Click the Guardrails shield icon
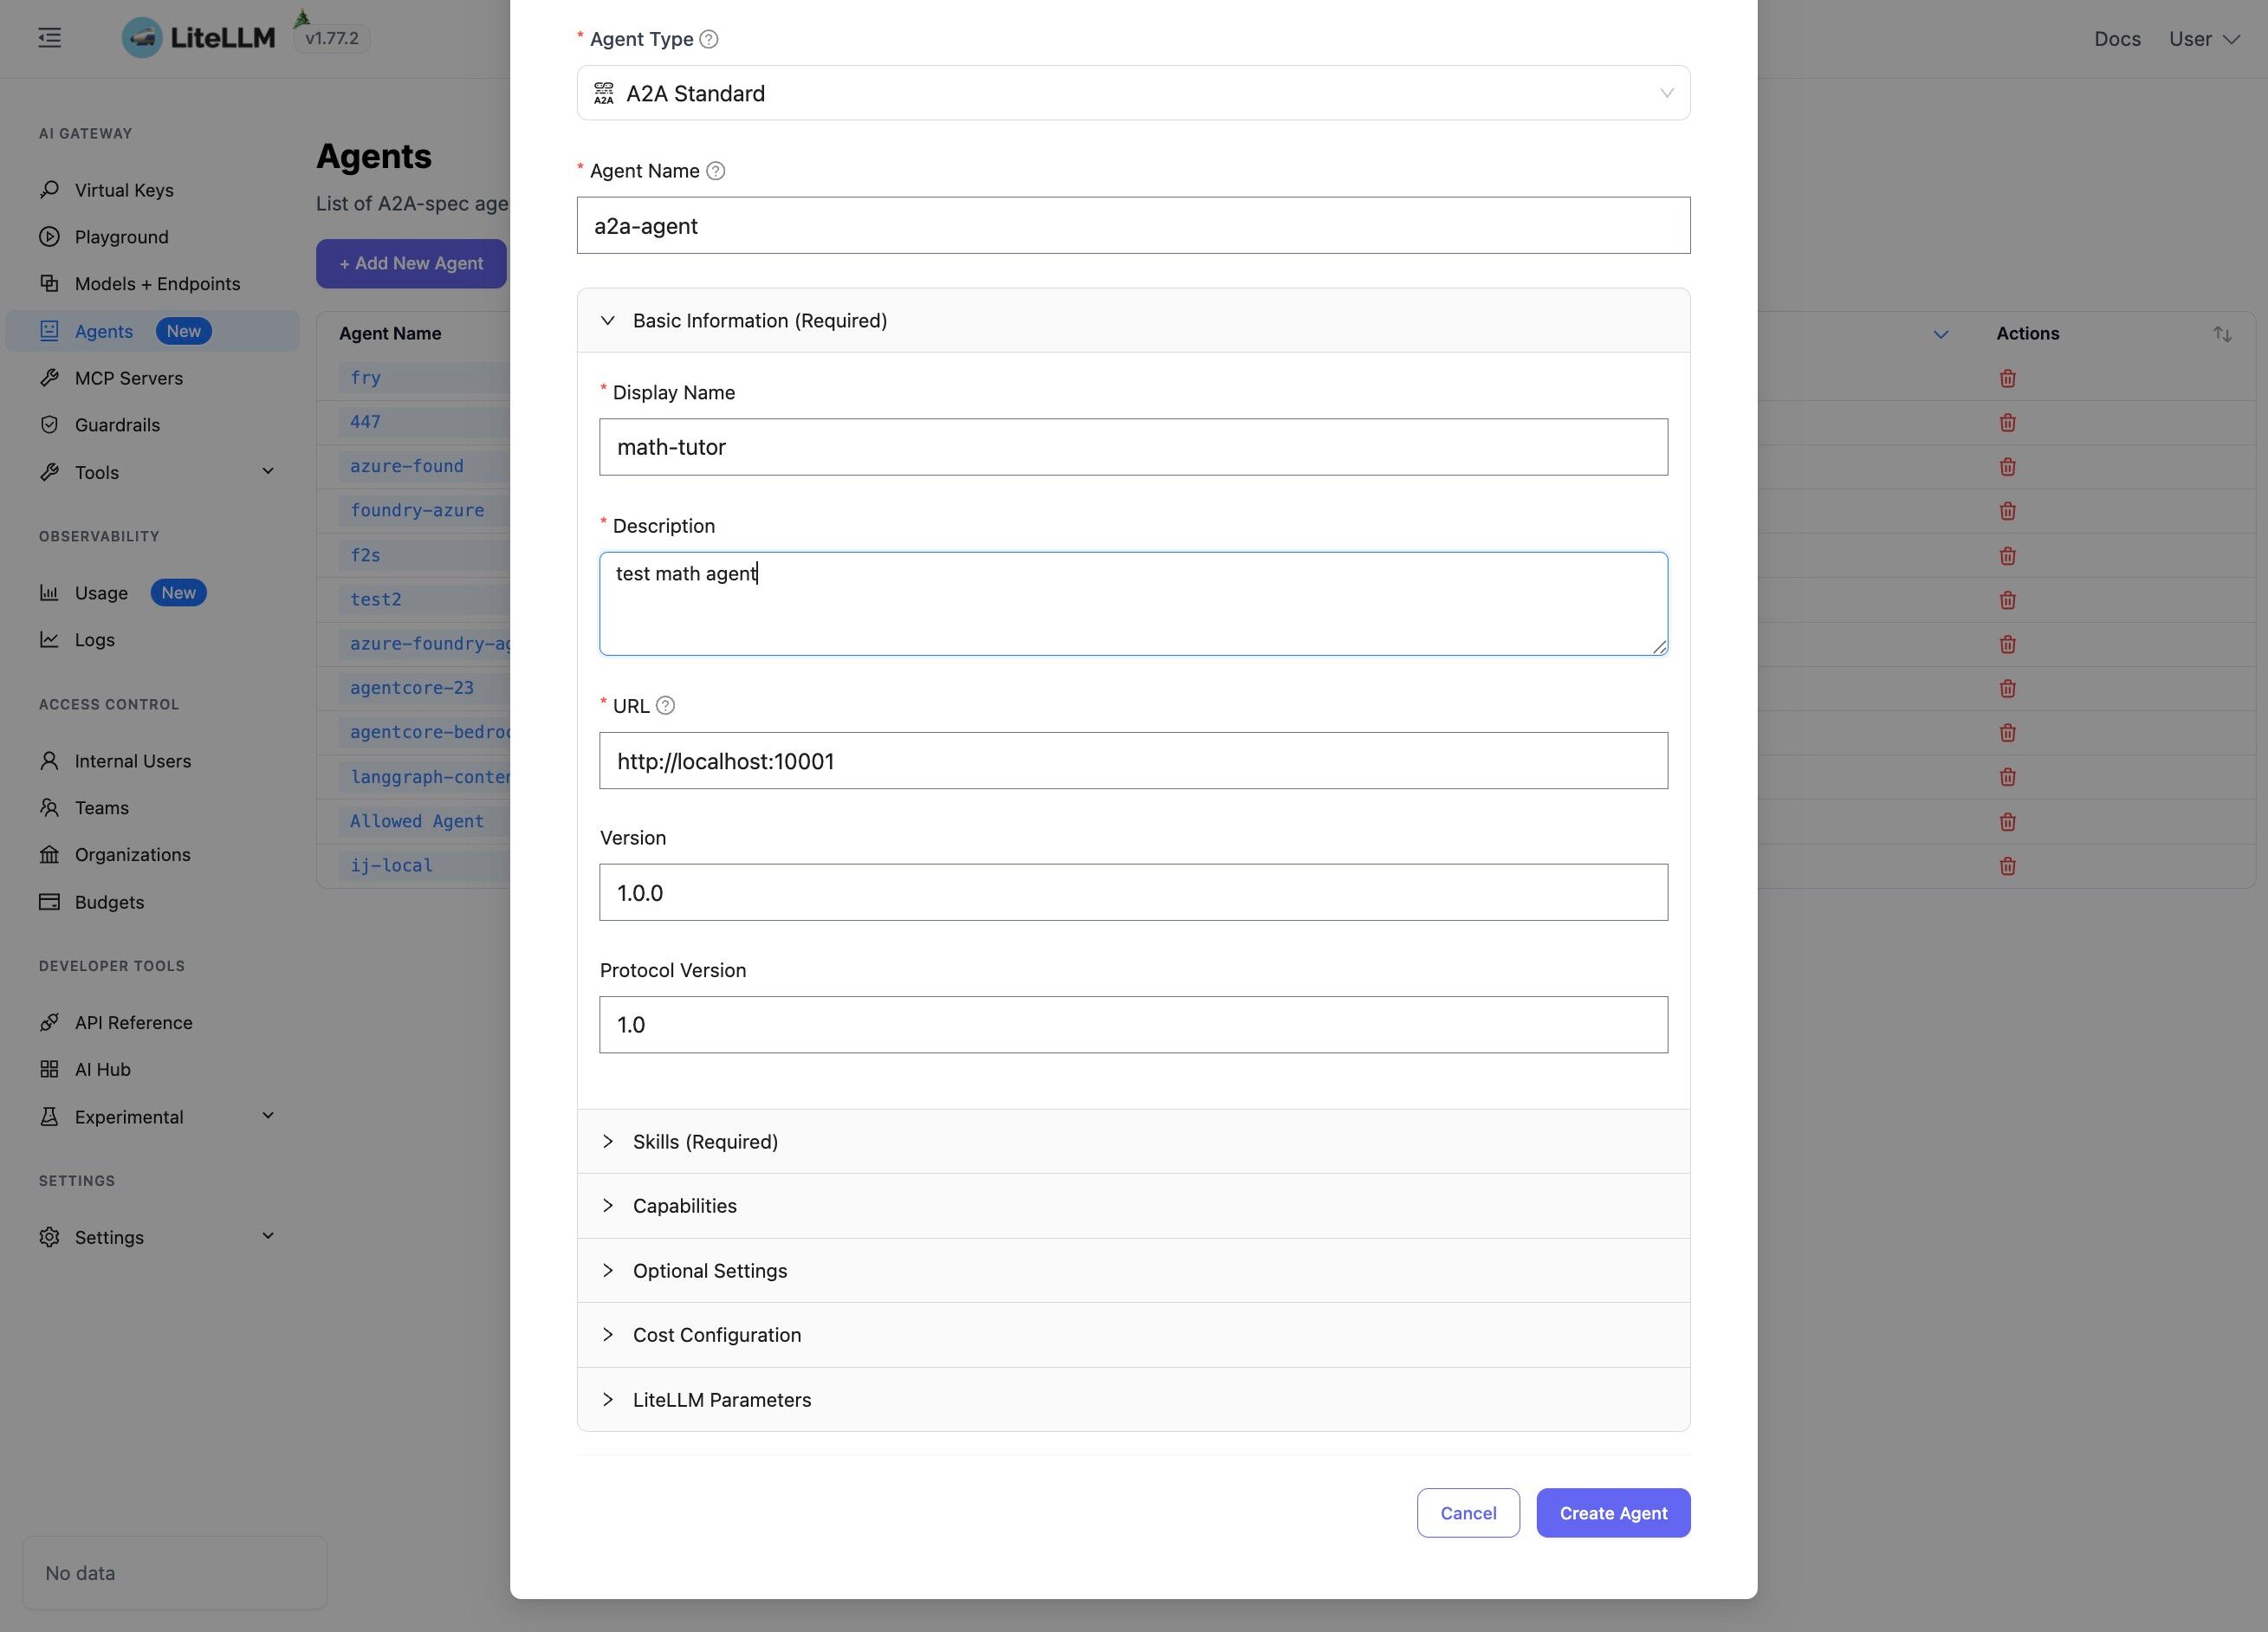Image resolution: width=2268 pixels, height=1632 pixels. [x=49, y=424]
